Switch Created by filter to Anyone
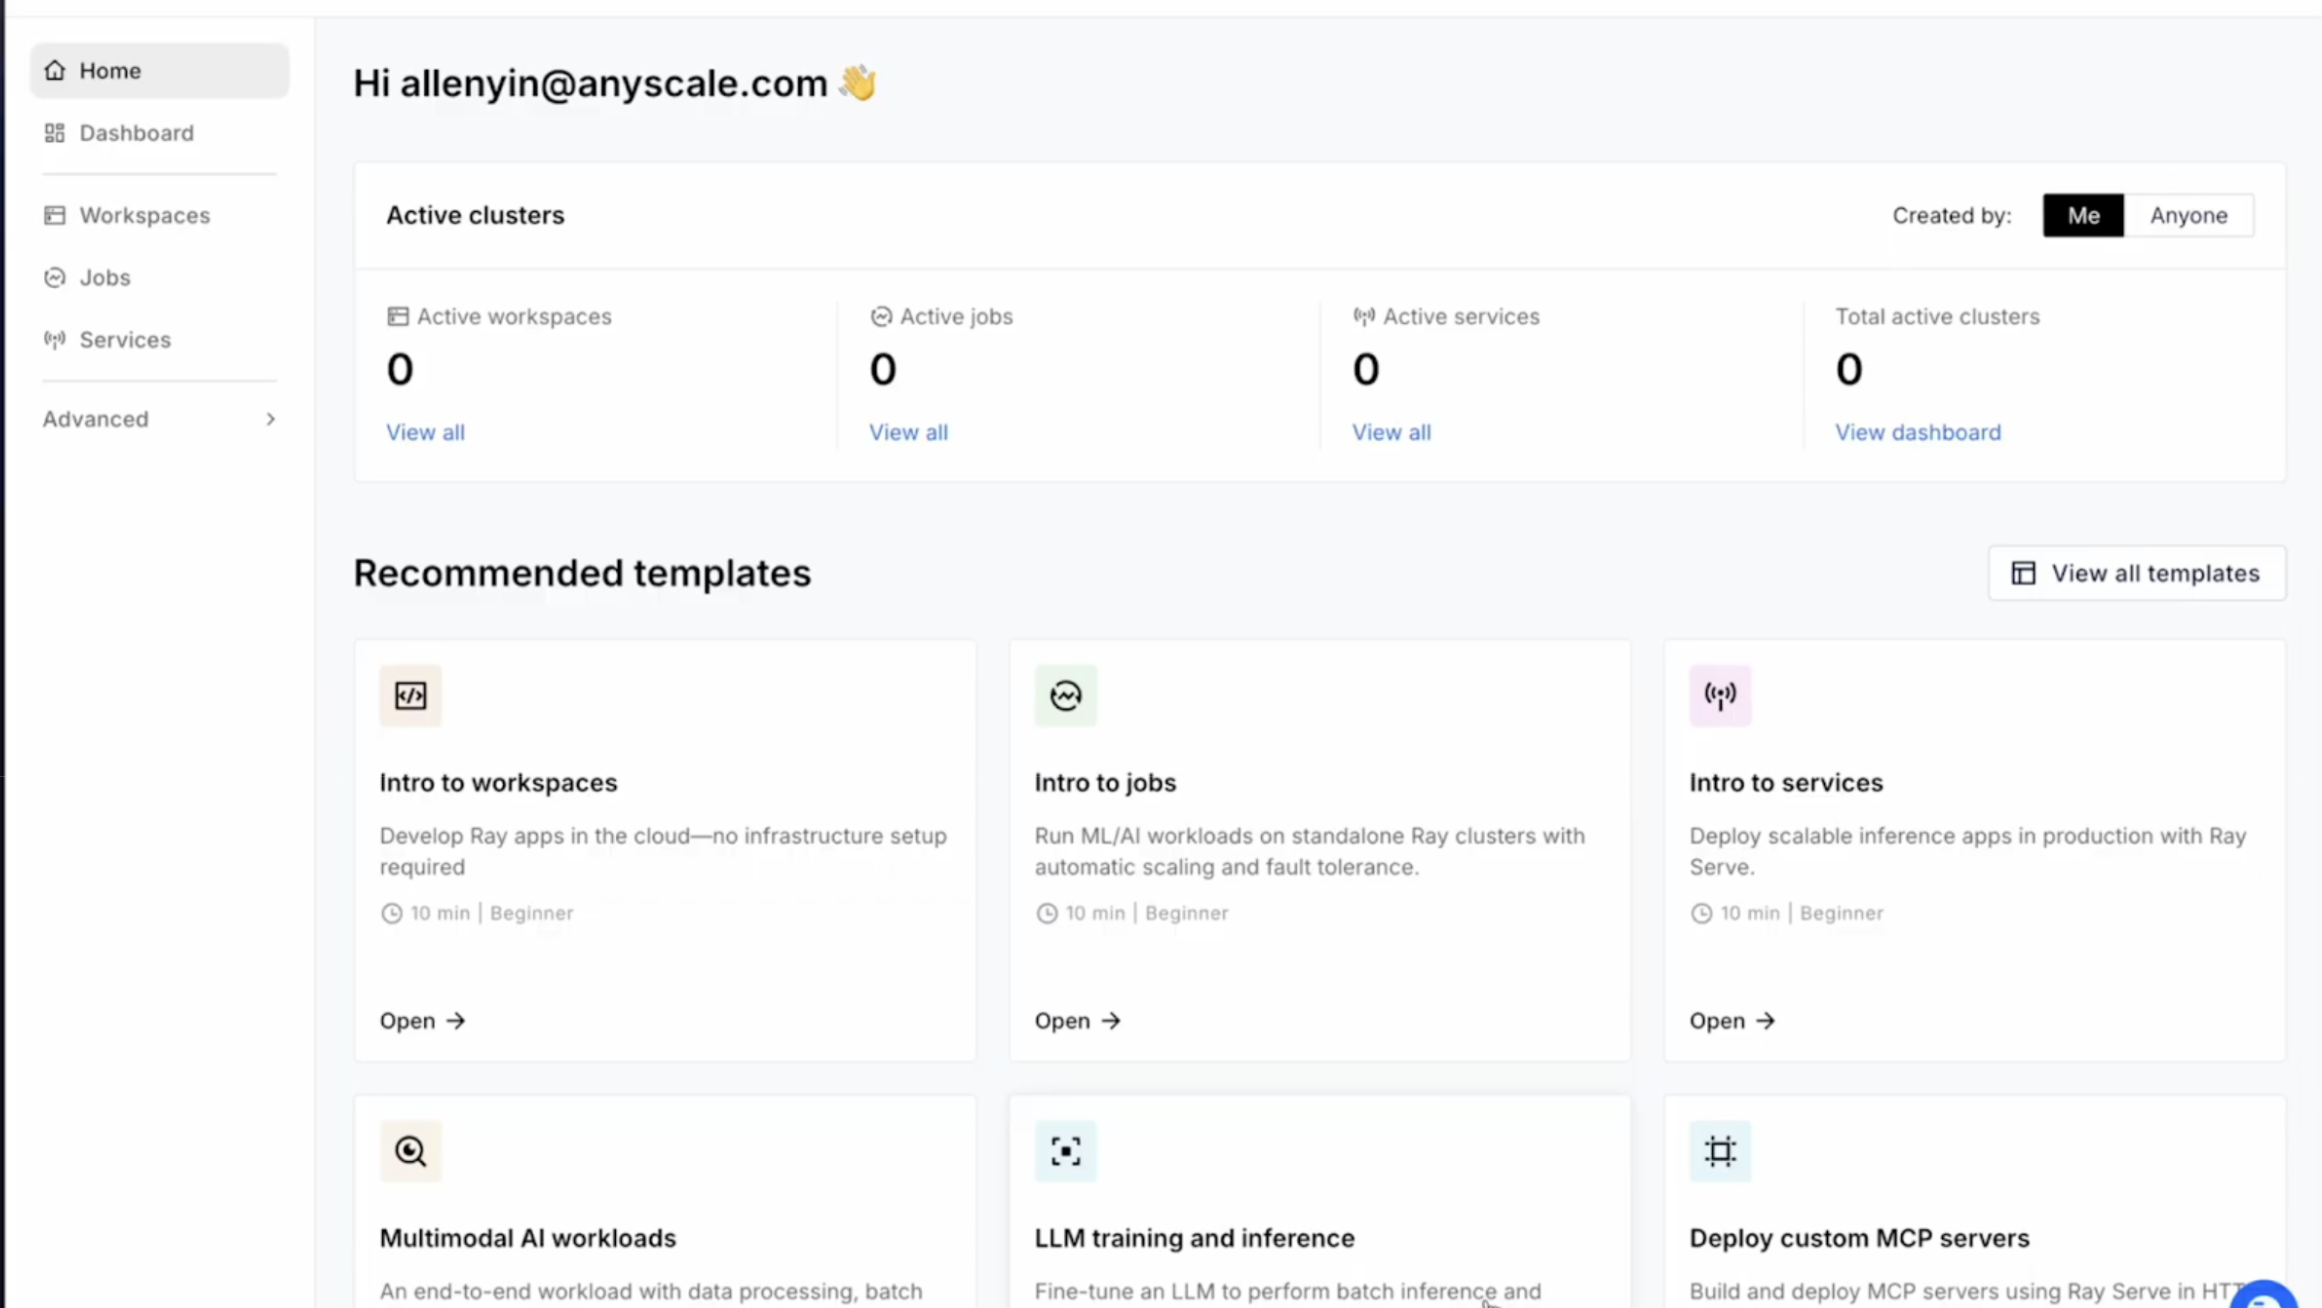The height and width of the screenshot is (1308, 2322). tap(2189, 215)
